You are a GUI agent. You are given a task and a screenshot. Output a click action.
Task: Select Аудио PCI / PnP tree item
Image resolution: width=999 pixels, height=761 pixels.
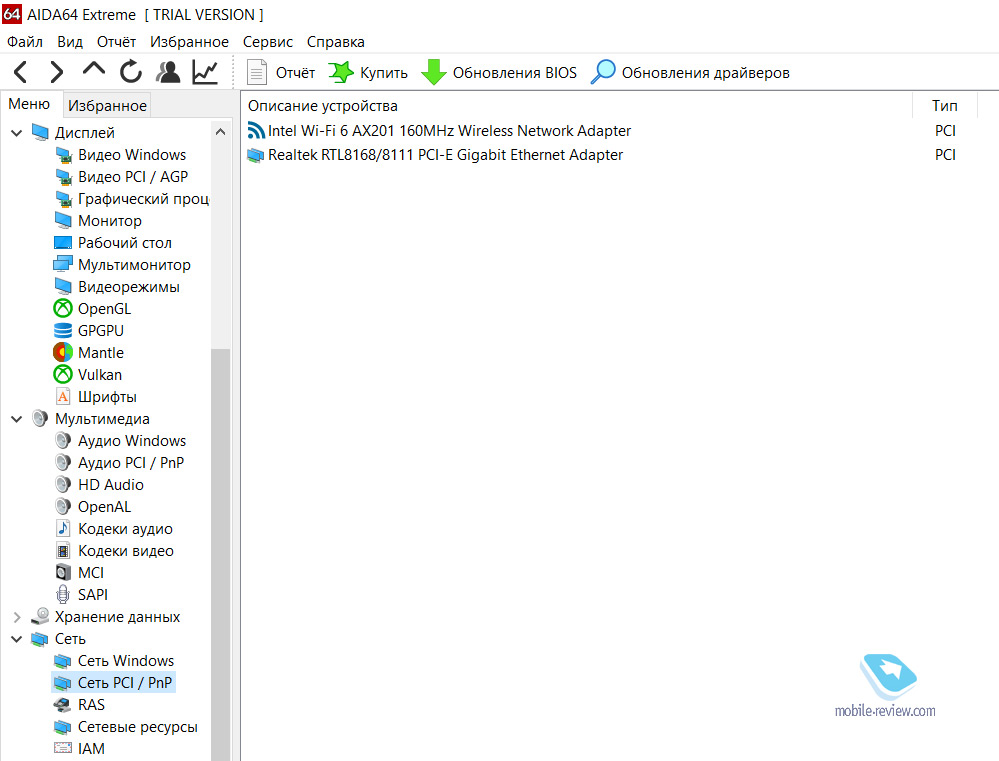coord(131,463)
